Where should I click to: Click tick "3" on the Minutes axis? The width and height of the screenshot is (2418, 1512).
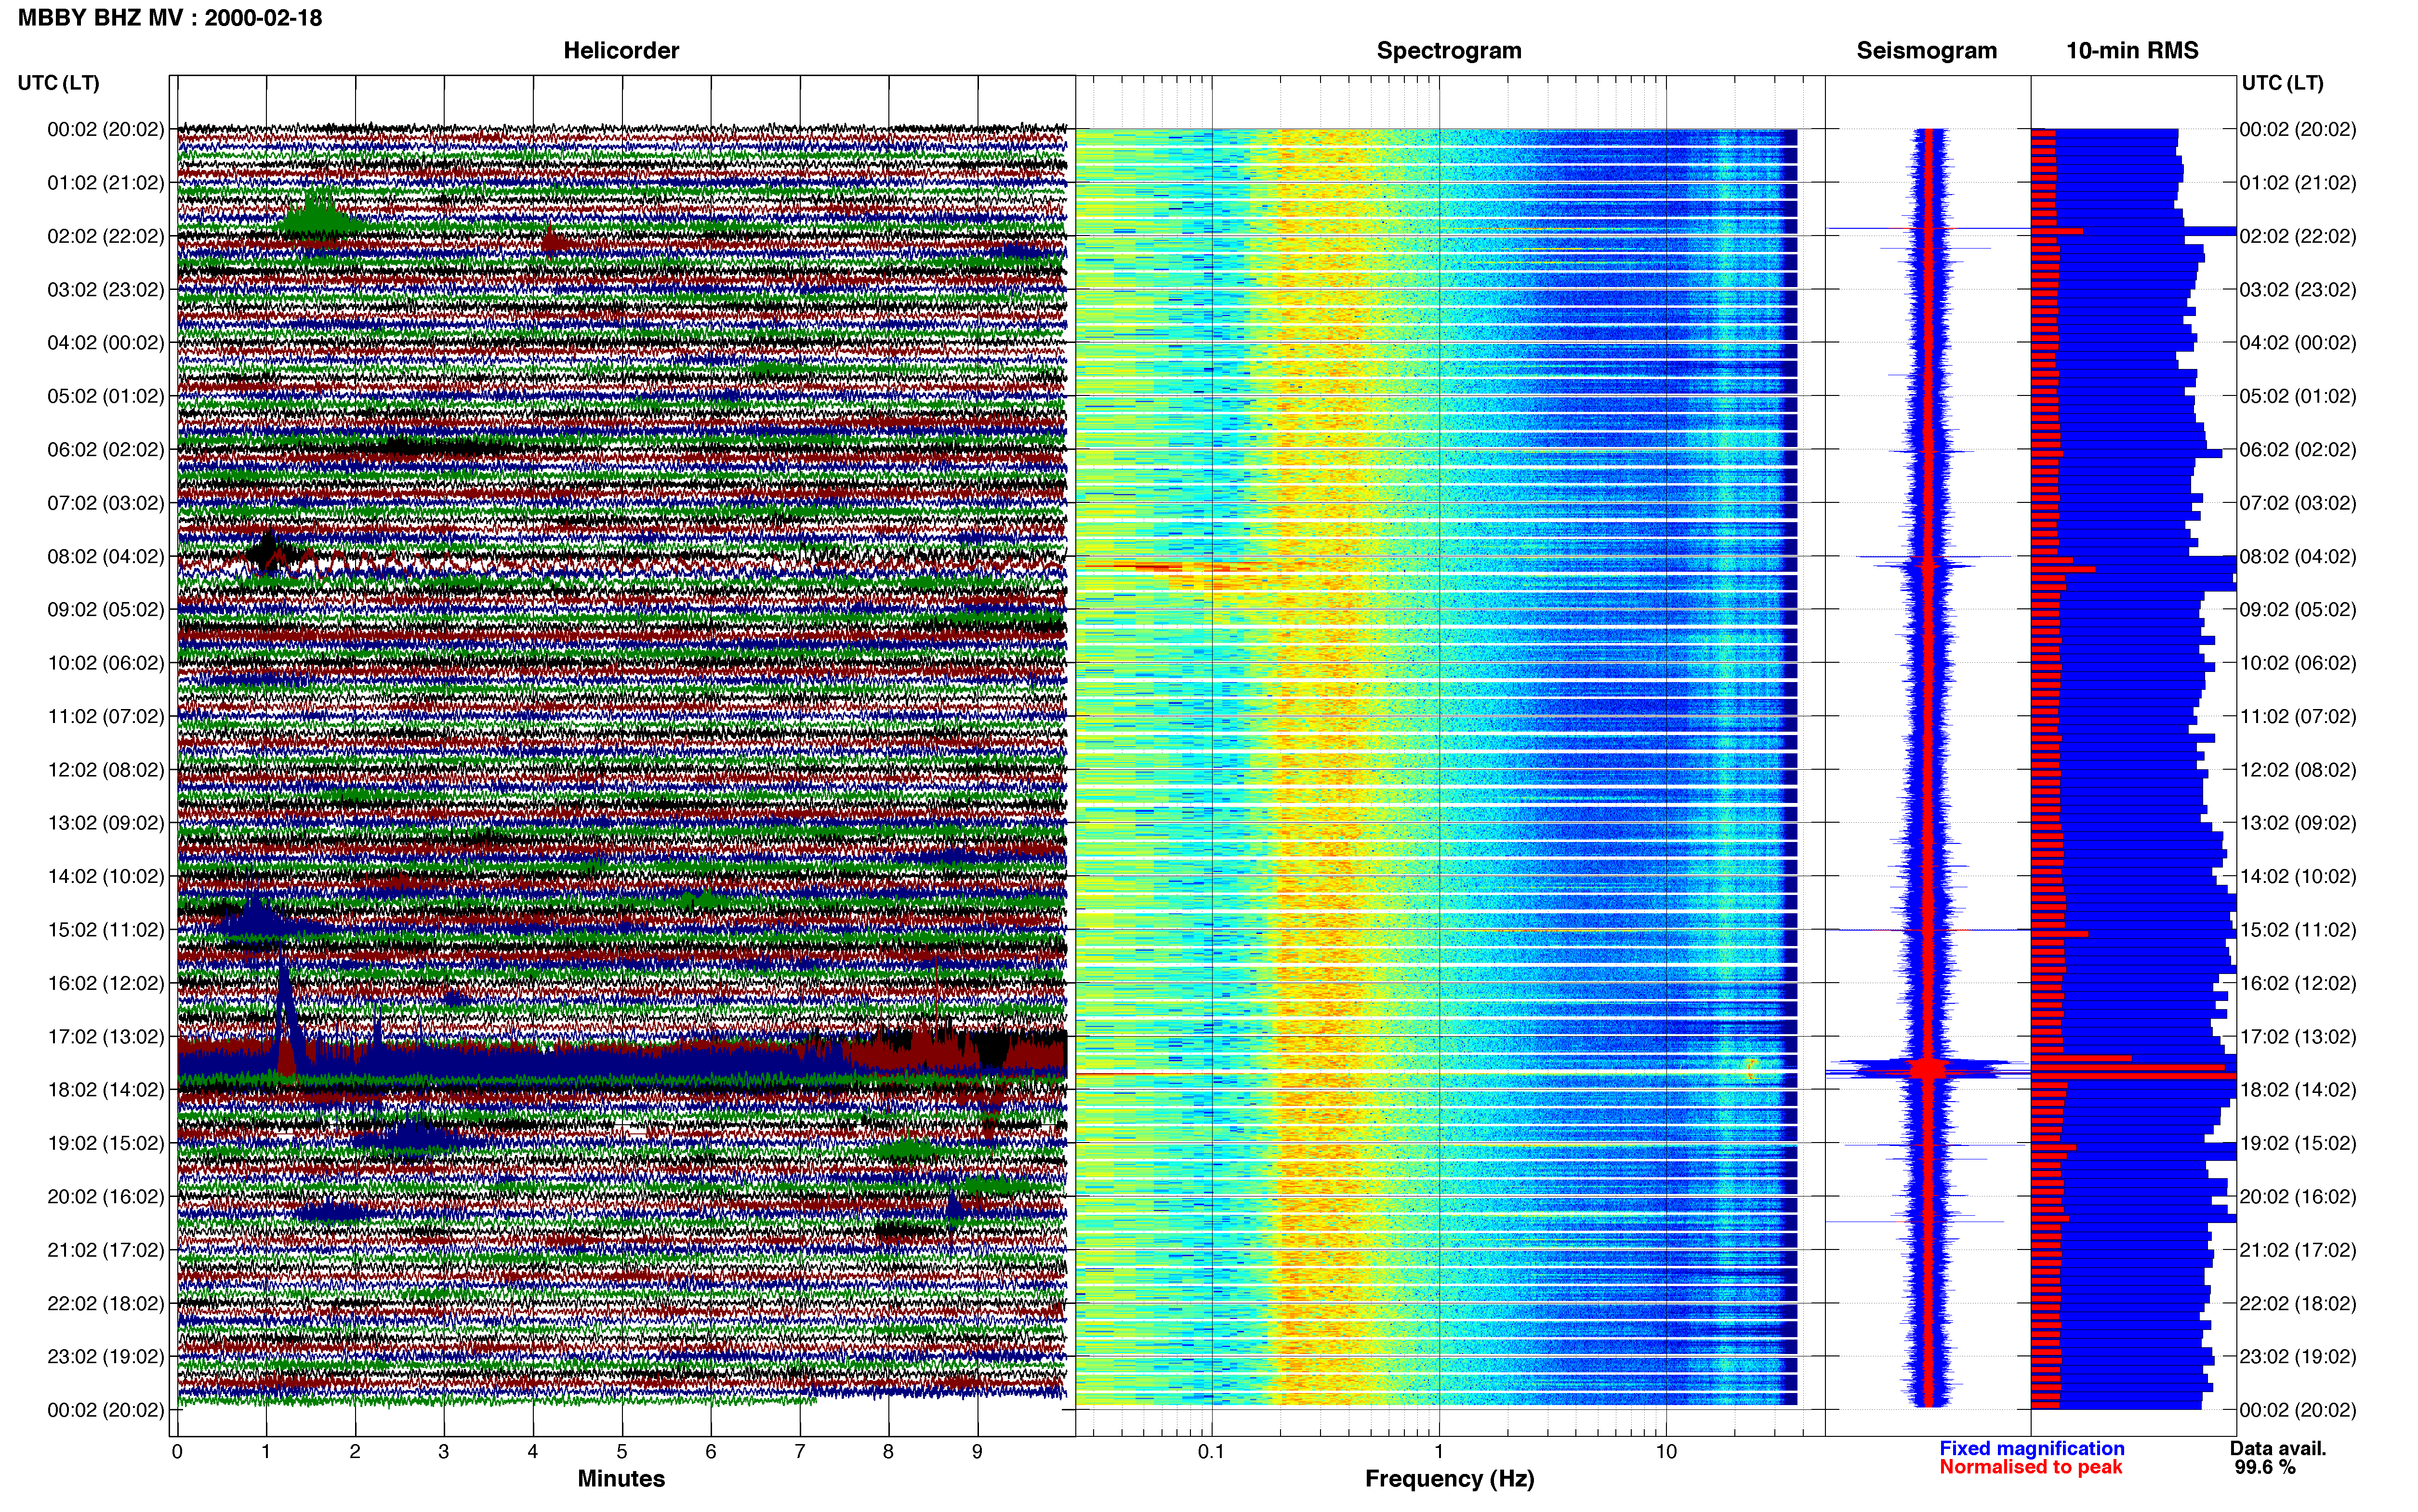click(444, 1452)
